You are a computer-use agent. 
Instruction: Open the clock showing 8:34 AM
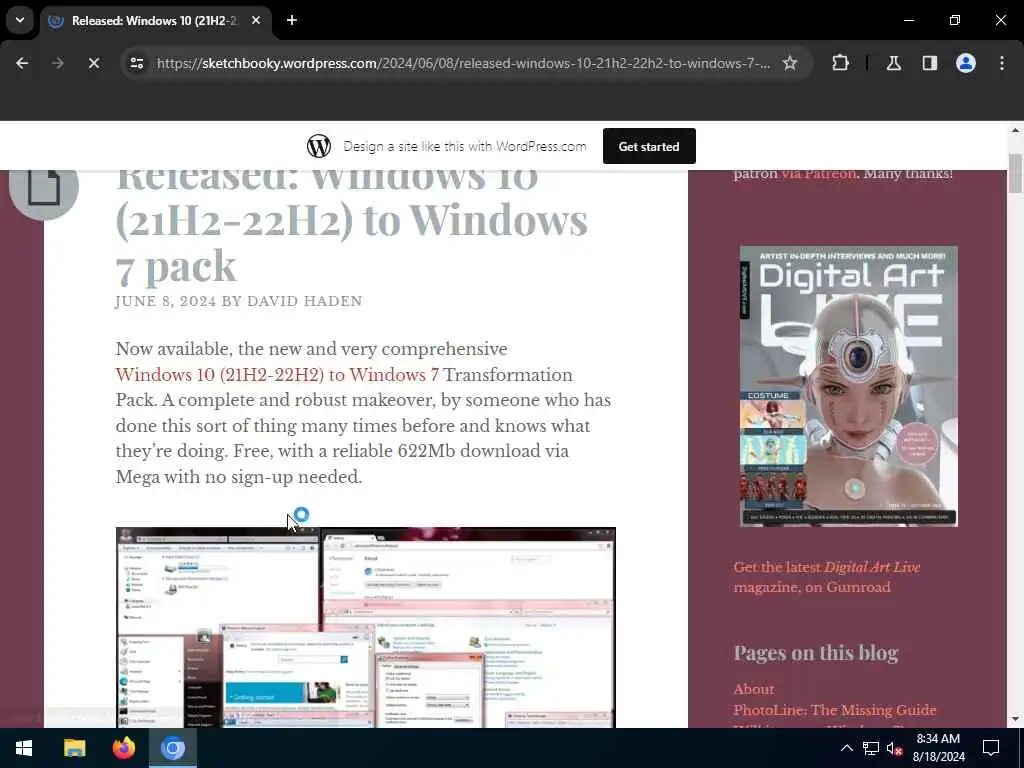pos(938,748)
